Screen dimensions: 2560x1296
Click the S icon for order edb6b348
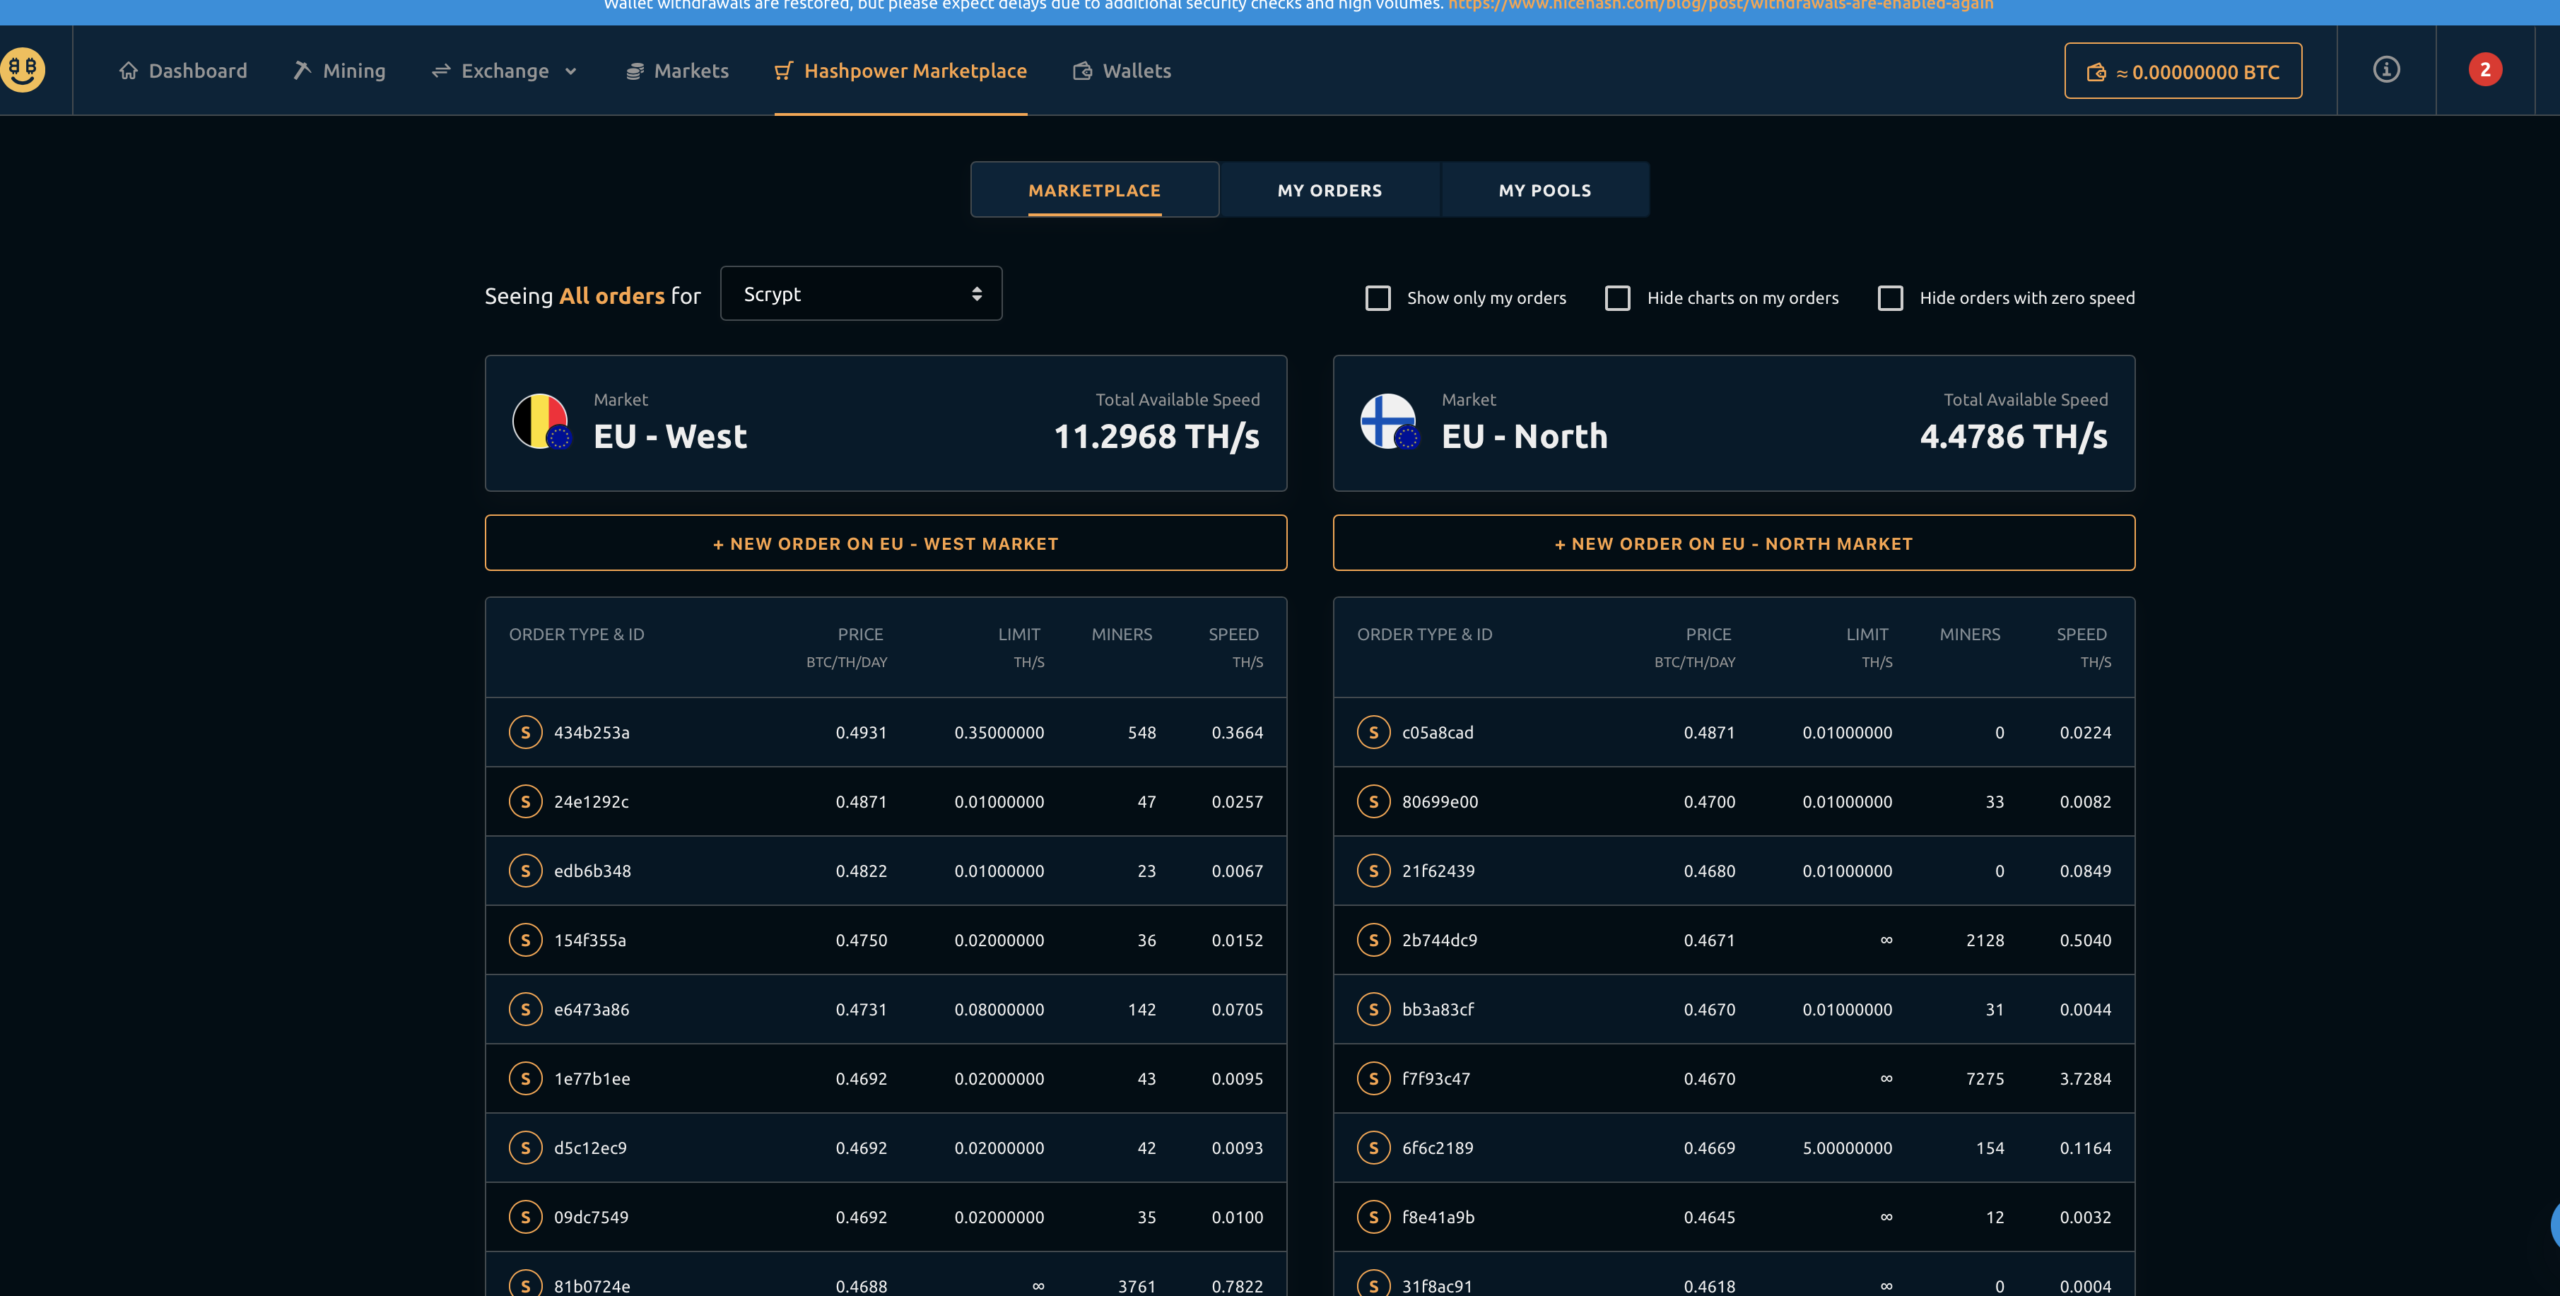click(525, 871)
